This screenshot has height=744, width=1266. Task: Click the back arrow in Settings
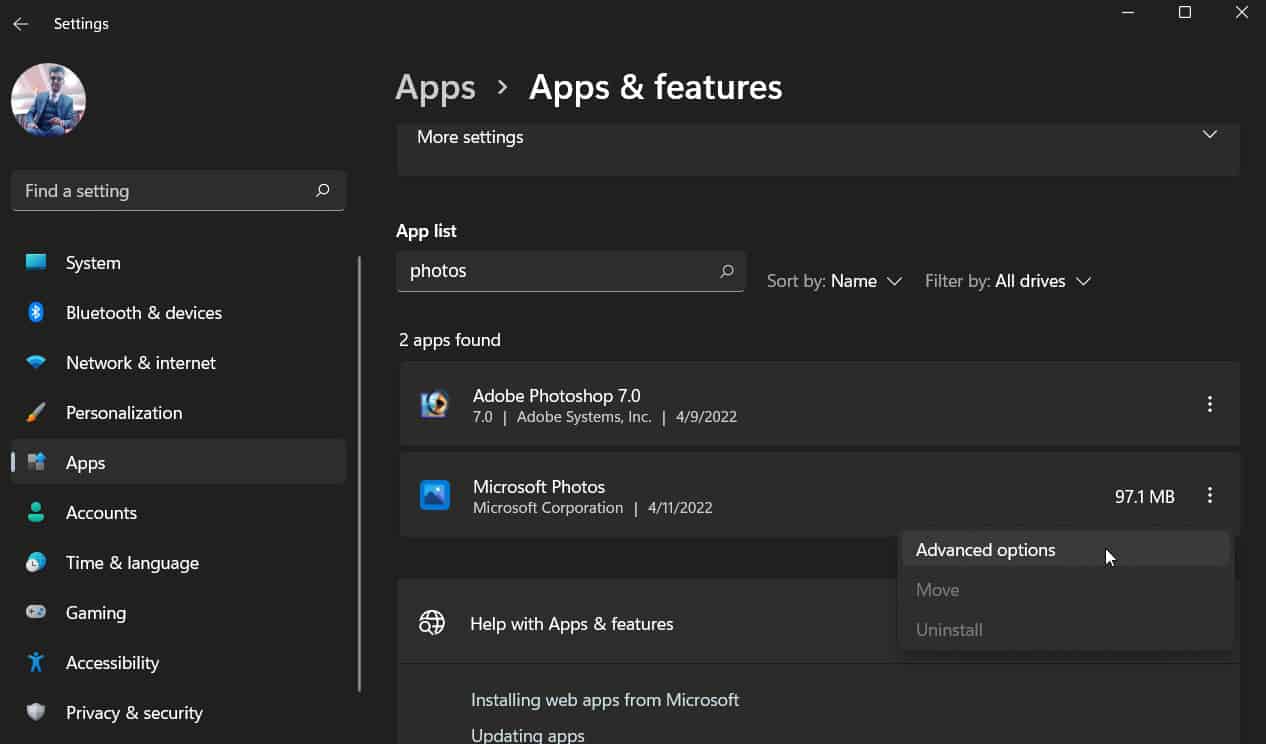coord(20,24)
